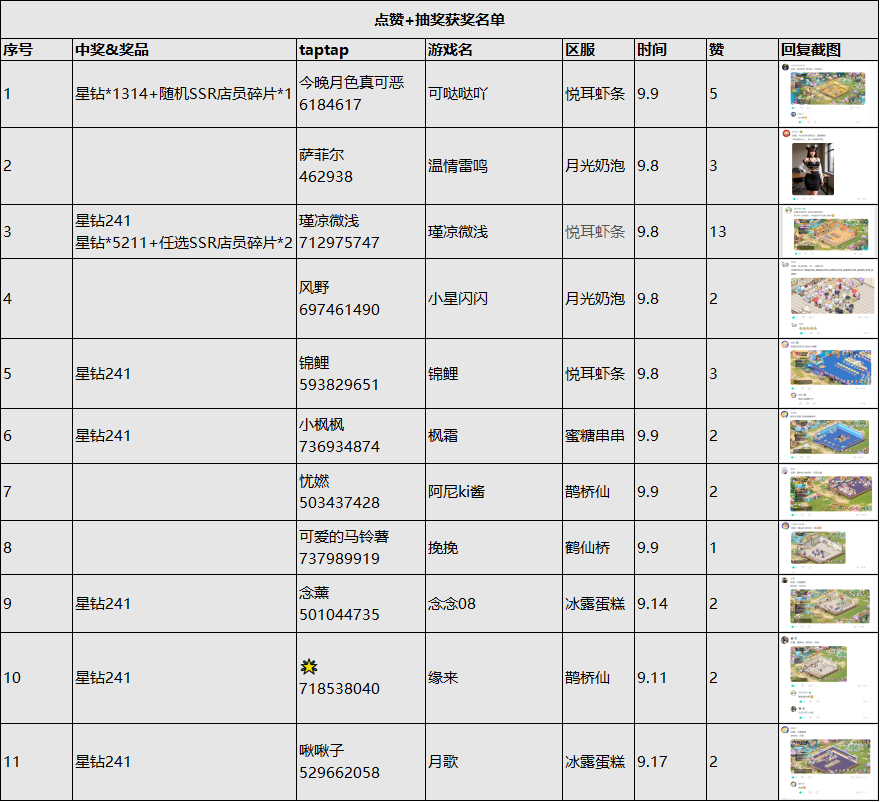Open row 4 风野 screenshot thumbnail

point(827,299)
